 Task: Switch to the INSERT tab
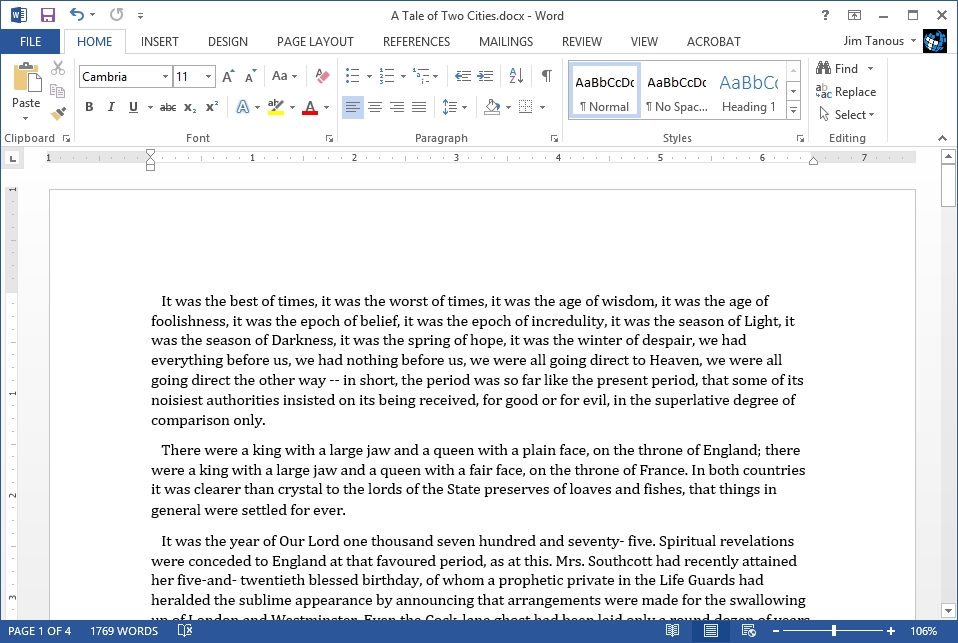click(159, 42)
